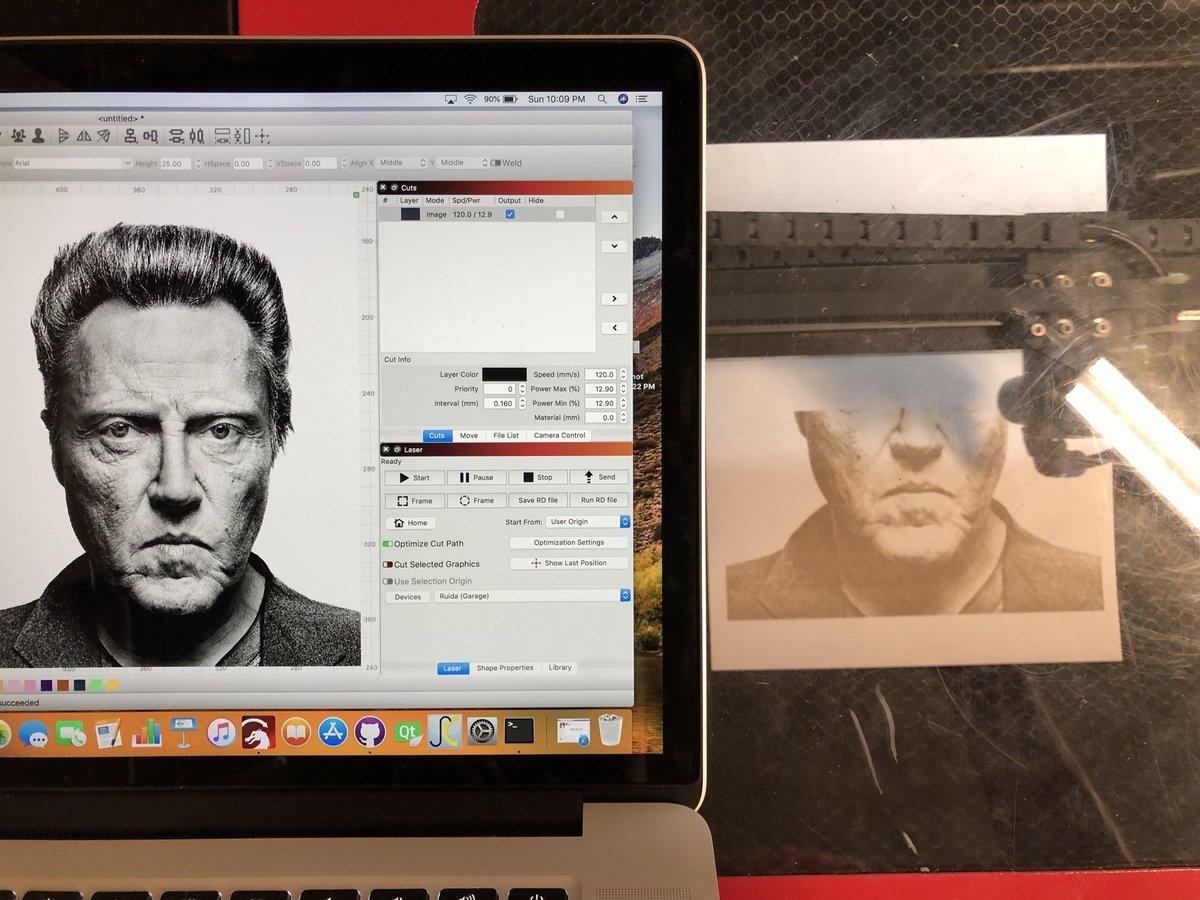Image resolution: width=1200 pixels, height=900 pixels.
Task: Pick the dark purple palette color
Action: (47, 685)
